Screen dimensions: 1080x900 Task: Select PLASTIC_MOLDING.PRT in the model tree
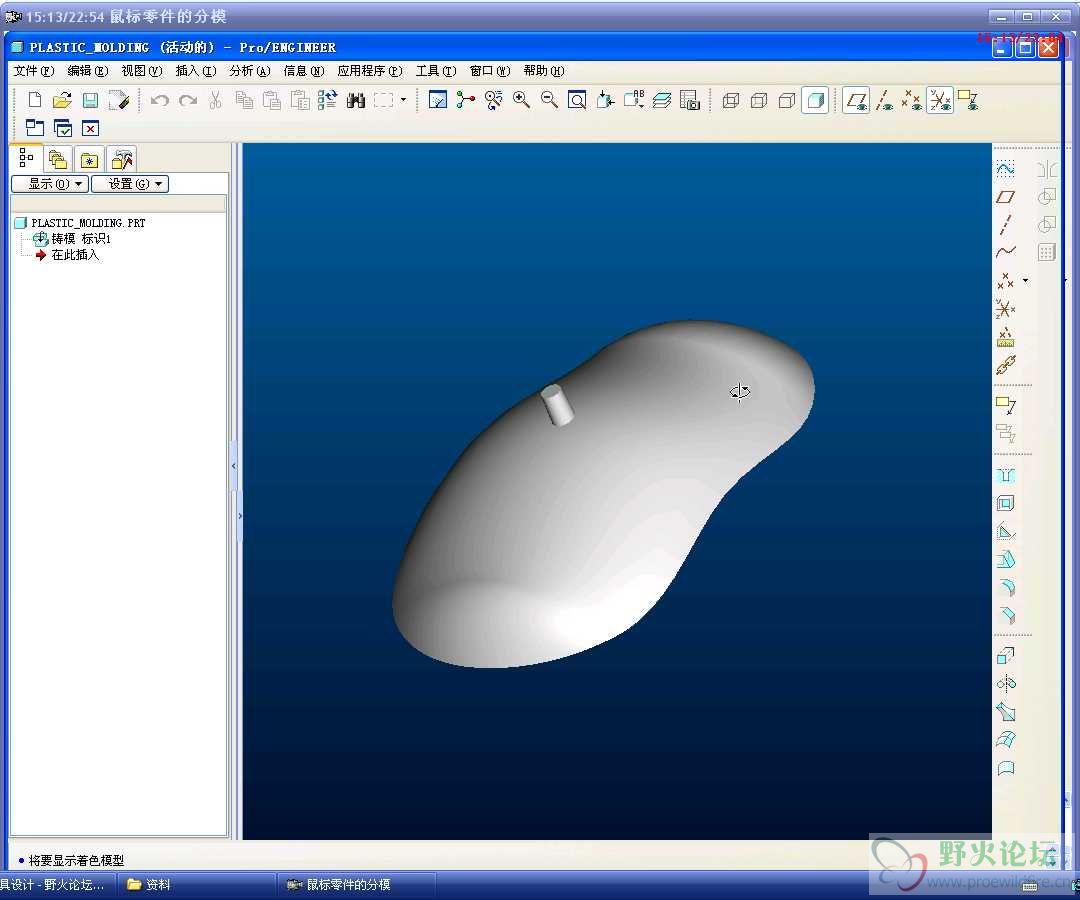87,223
